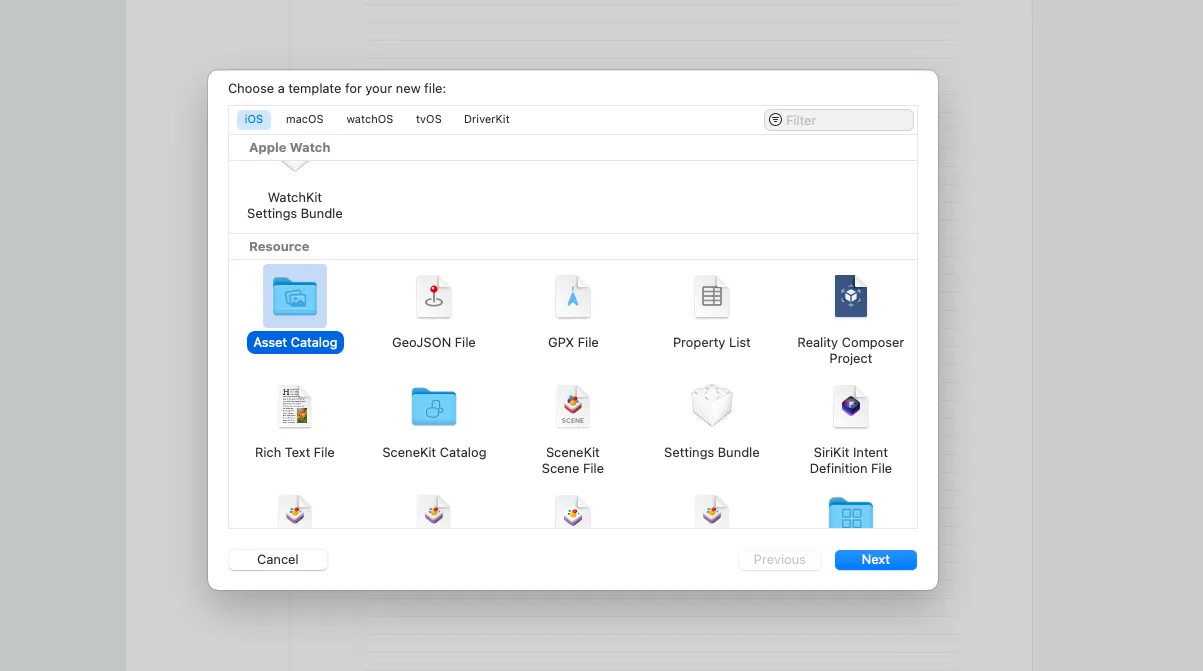Viewport: 1203px width, 671px height.
Task: Click the GeoJSON File label
Action: (x=434, y=342)
